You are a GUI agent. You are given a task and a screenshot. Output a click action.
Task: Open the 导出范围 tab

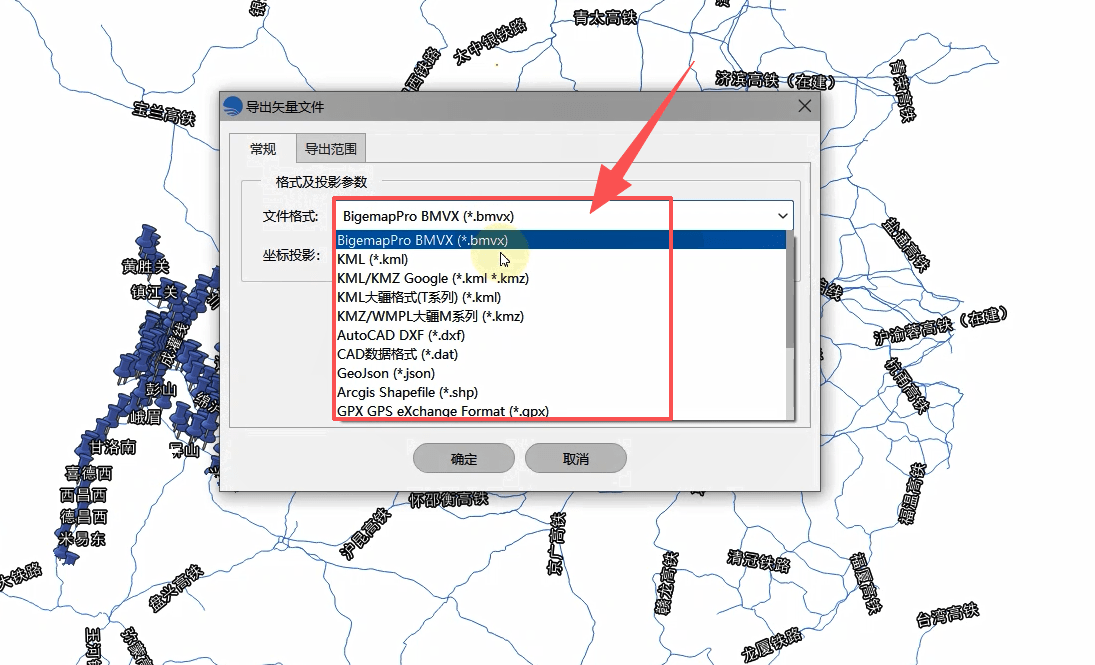pyautogui.click(x=331, y=149)
